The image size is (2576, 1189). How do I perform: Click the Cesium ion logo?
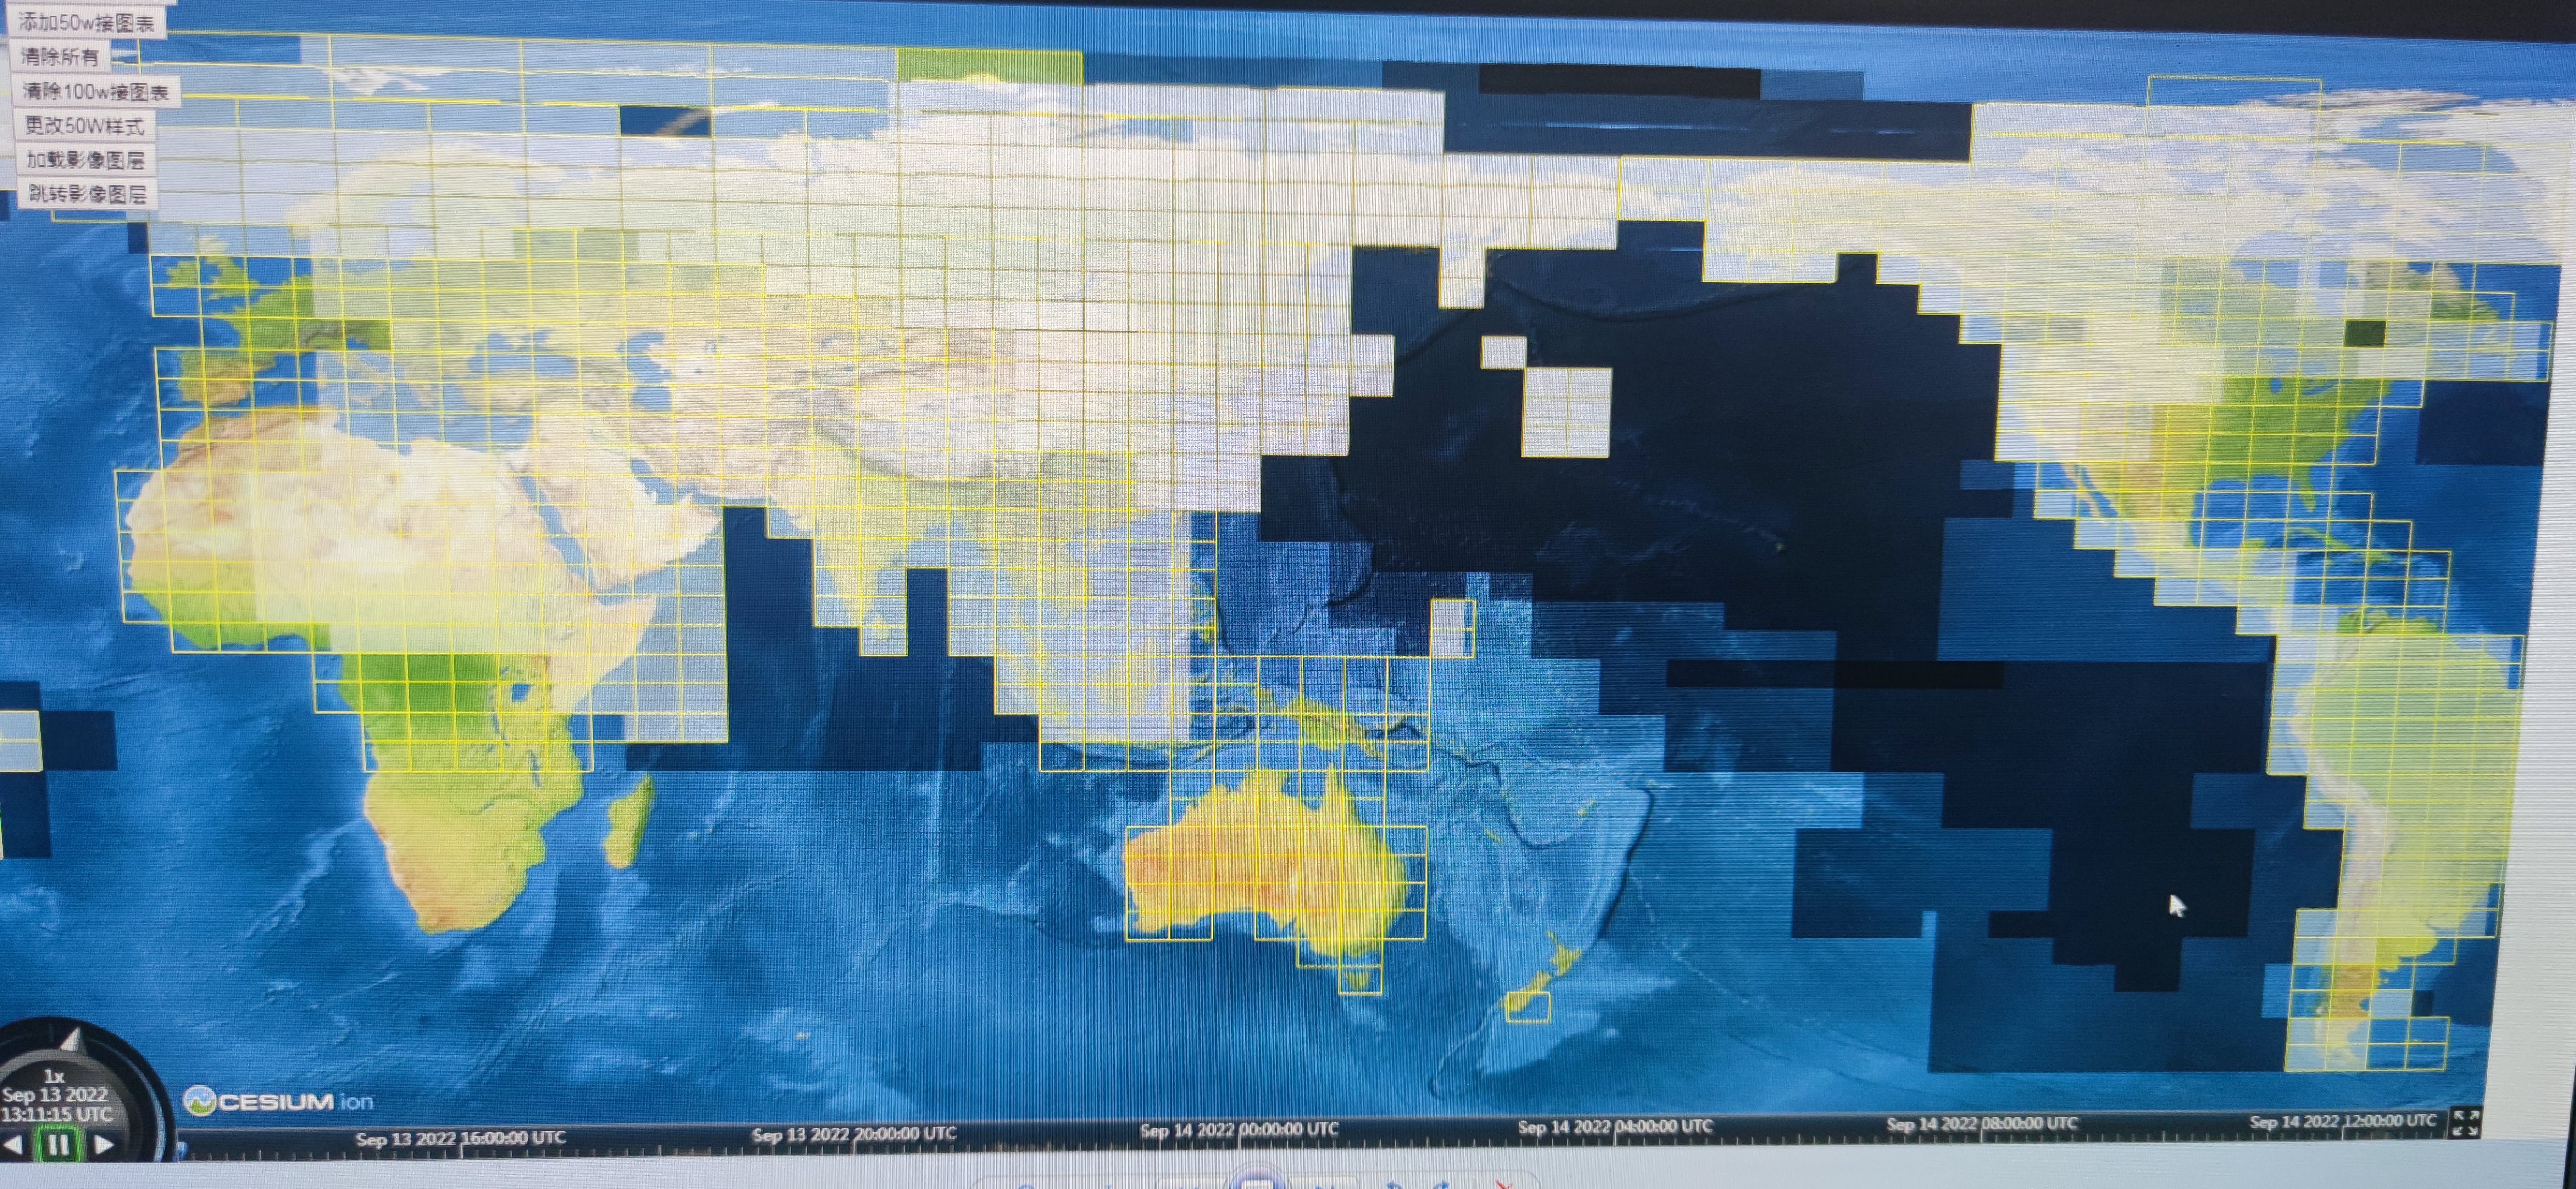click(x=279, y=1101)
